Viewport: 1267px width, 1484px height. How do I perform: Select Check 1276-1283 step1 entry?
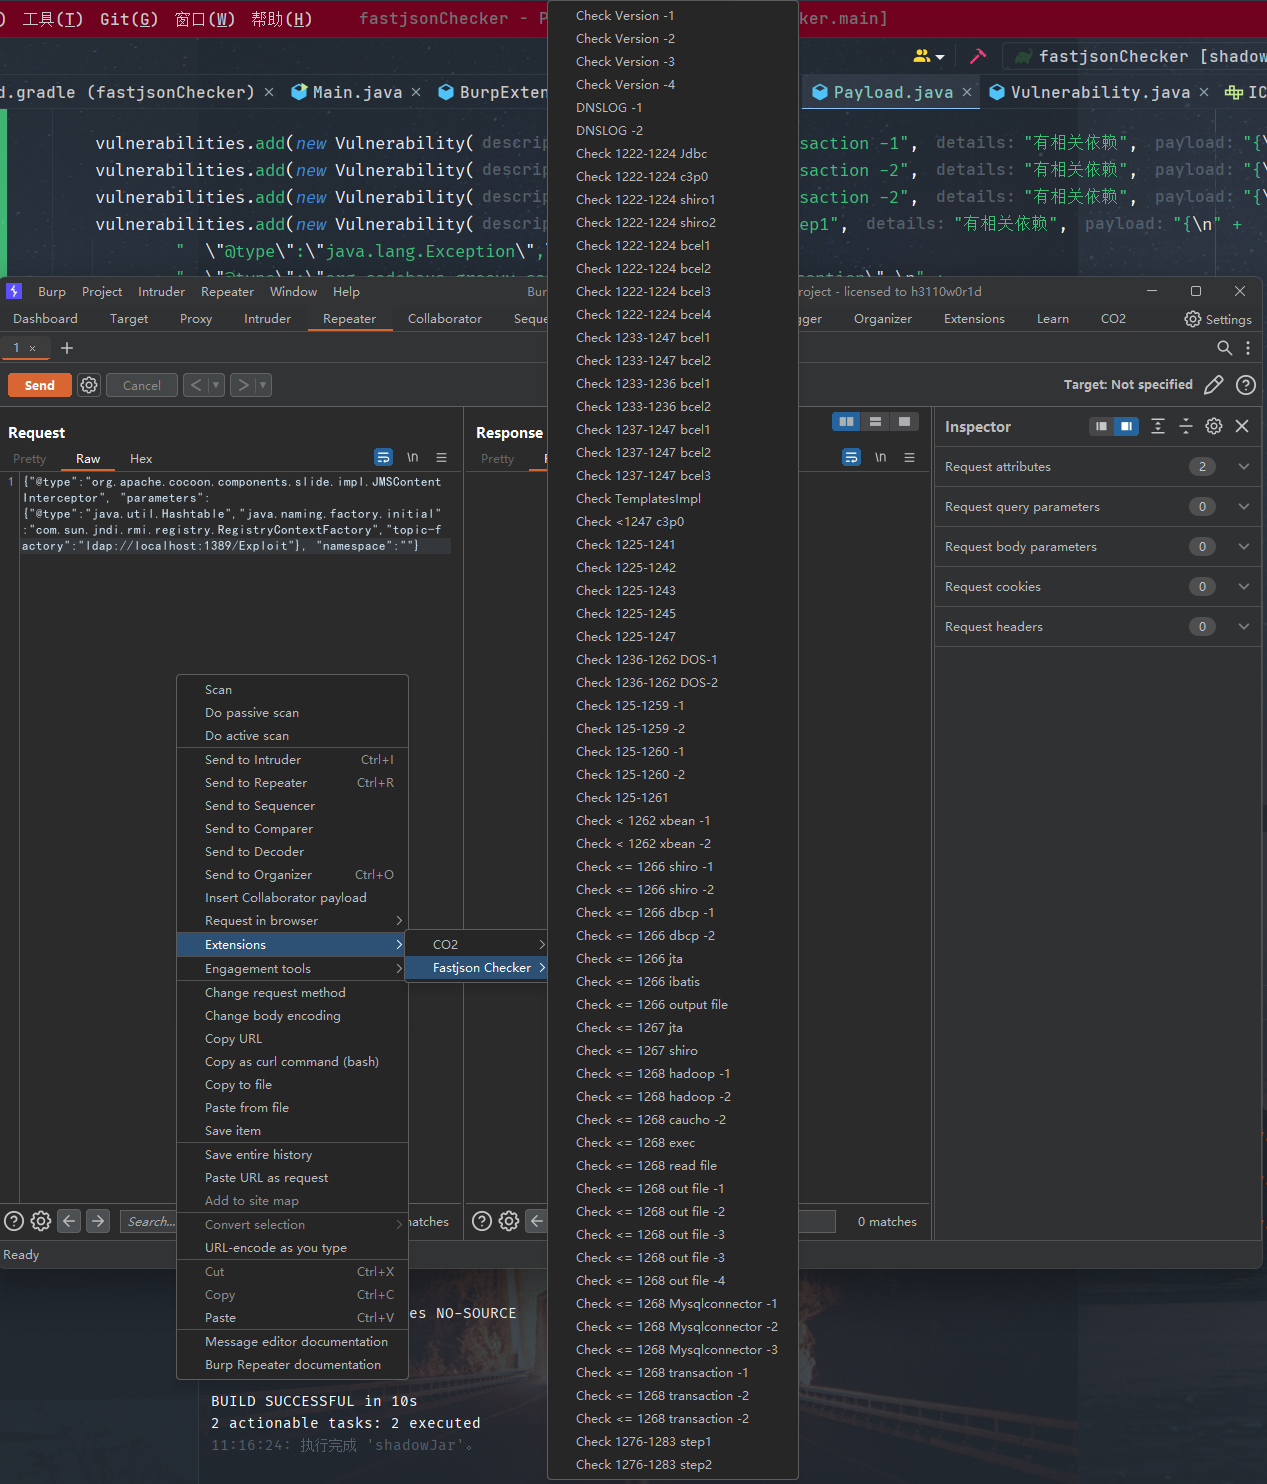pyautogui.click(x=673, y=1442)
